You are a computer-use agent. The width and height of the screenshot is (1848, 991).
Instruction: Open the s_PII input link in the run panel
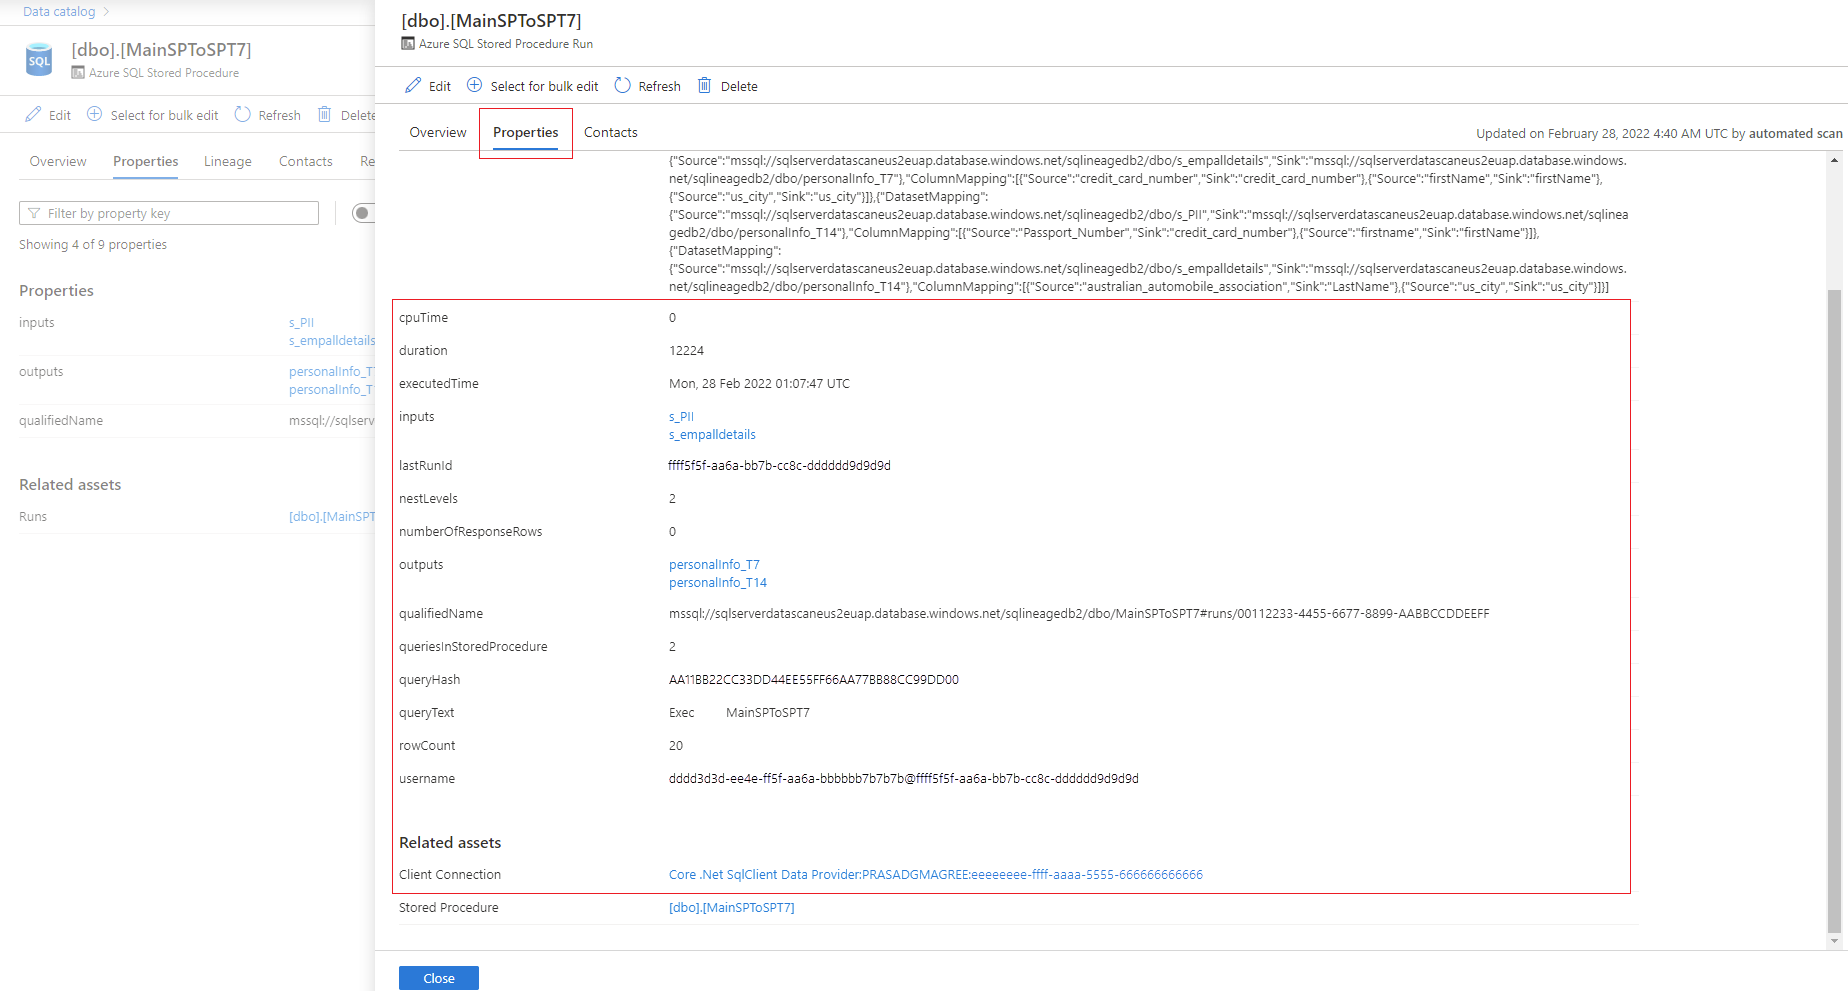681,417
